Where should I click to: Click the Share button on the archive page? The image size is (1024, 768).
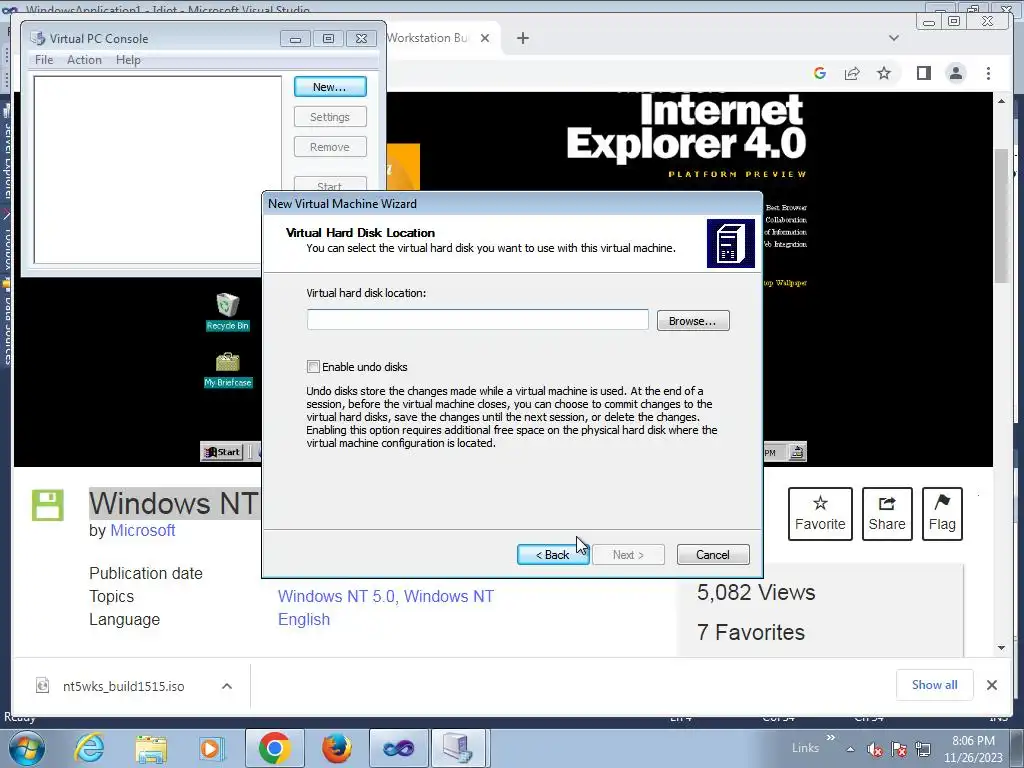(887, 514)
